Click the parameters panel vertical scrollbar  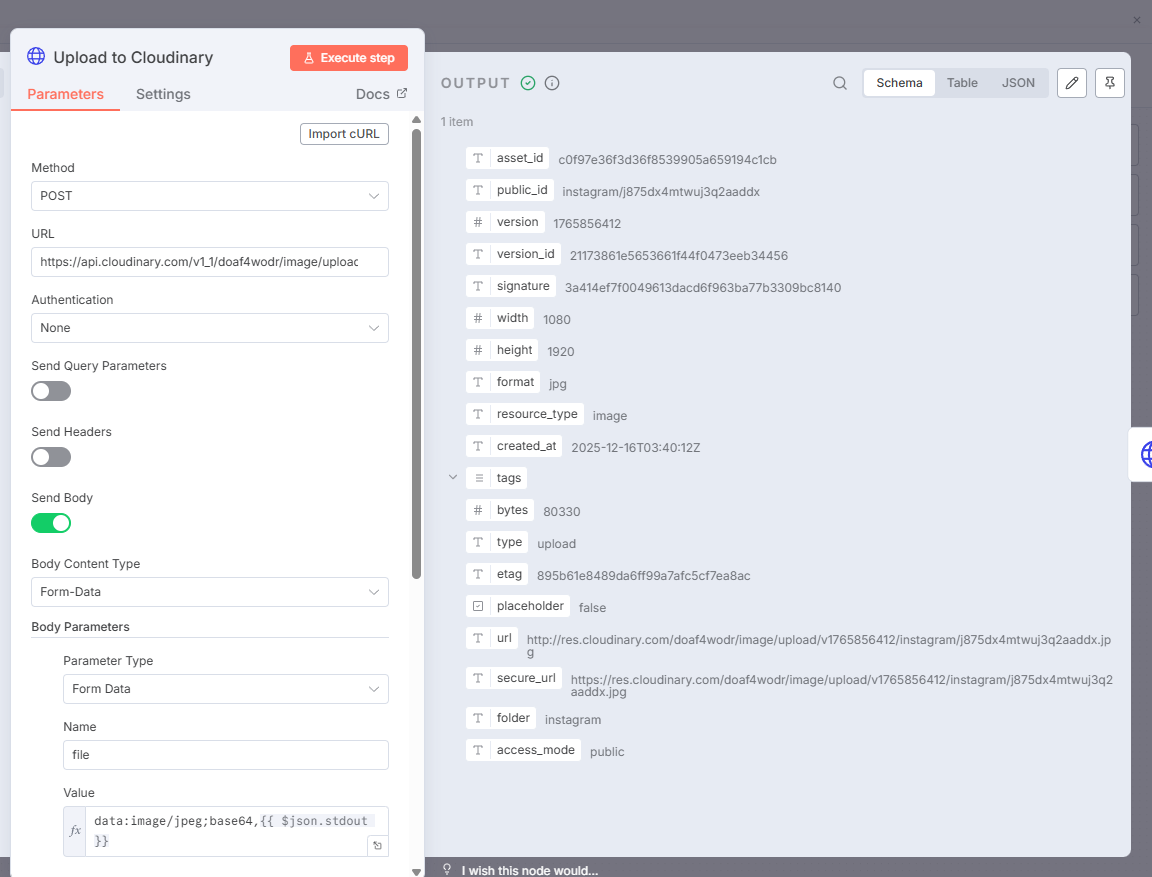tap(417, 350)
